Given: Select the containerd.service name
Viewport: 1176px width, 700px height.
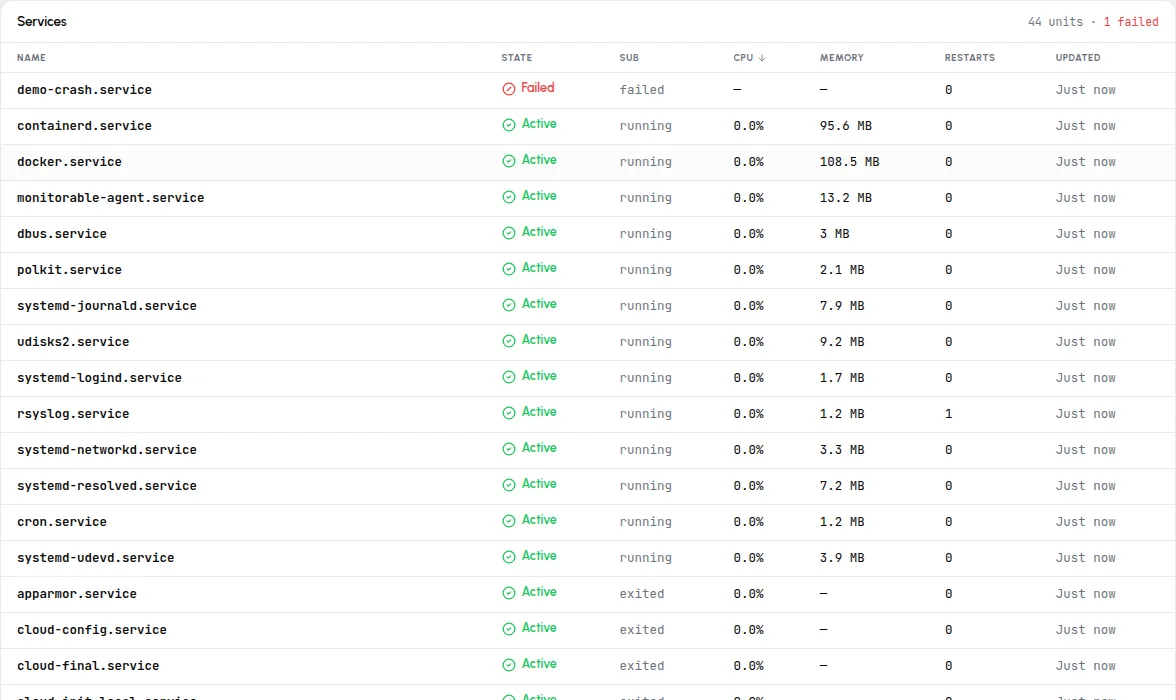Looking at the screenshot, I should click(x=84, y=126).
